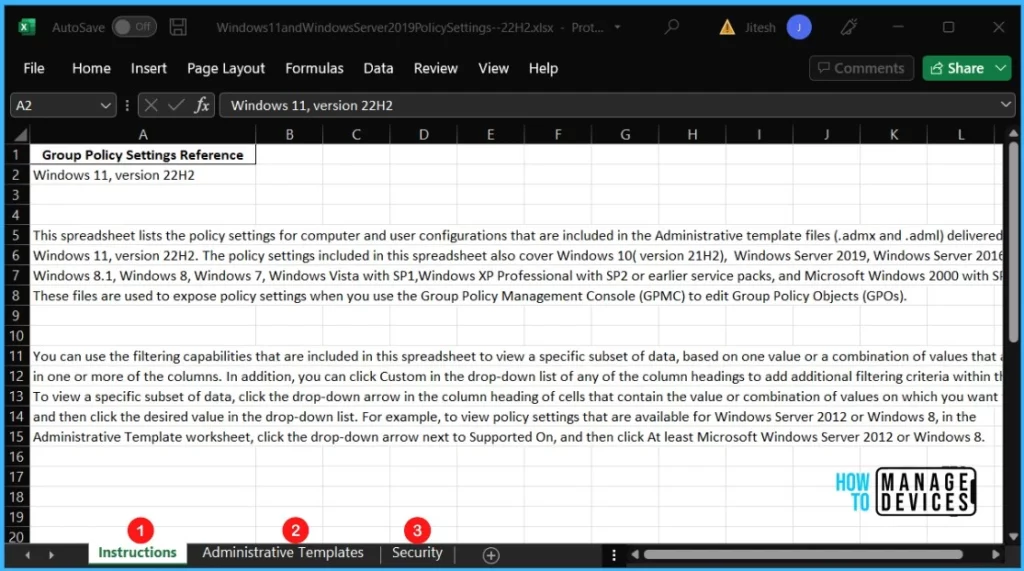
Task: Open the Review tab
Action: pos(436,69)
